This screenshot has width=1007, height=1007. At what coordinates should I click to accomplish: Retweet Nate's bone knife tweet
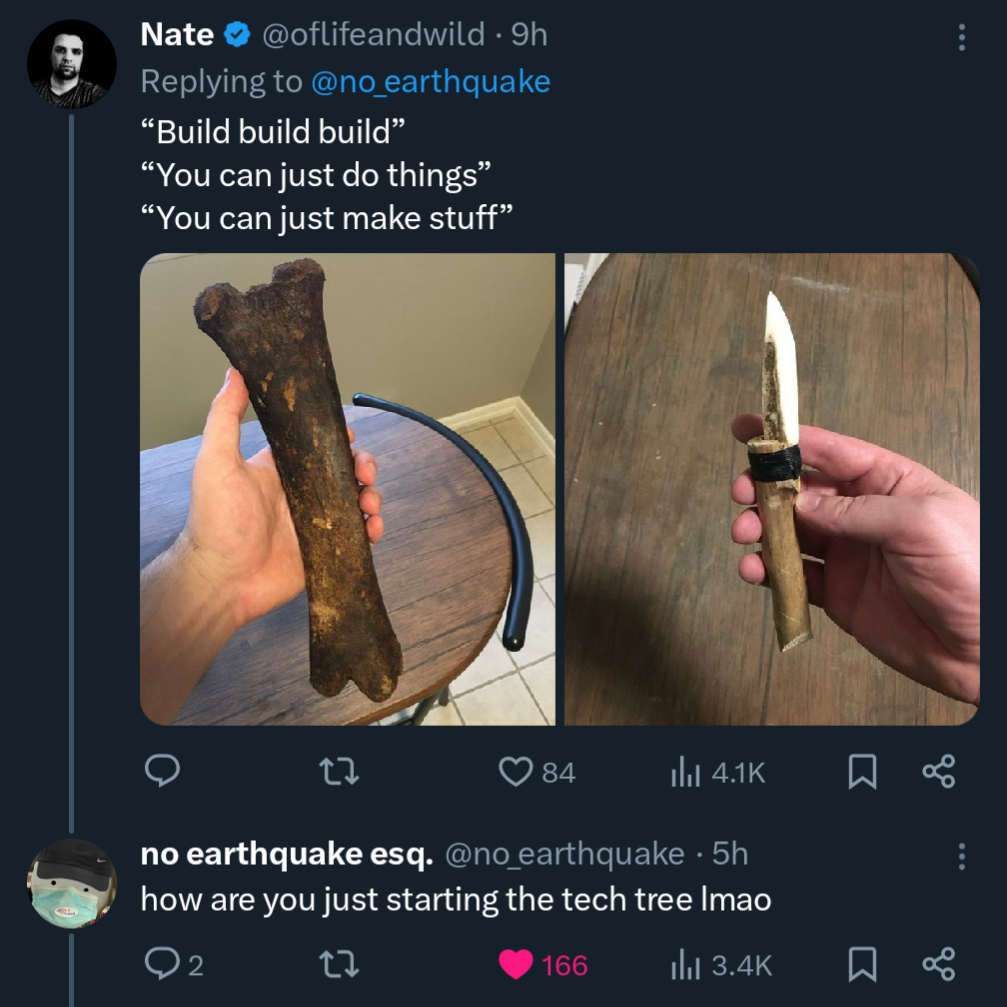[340, 772]
